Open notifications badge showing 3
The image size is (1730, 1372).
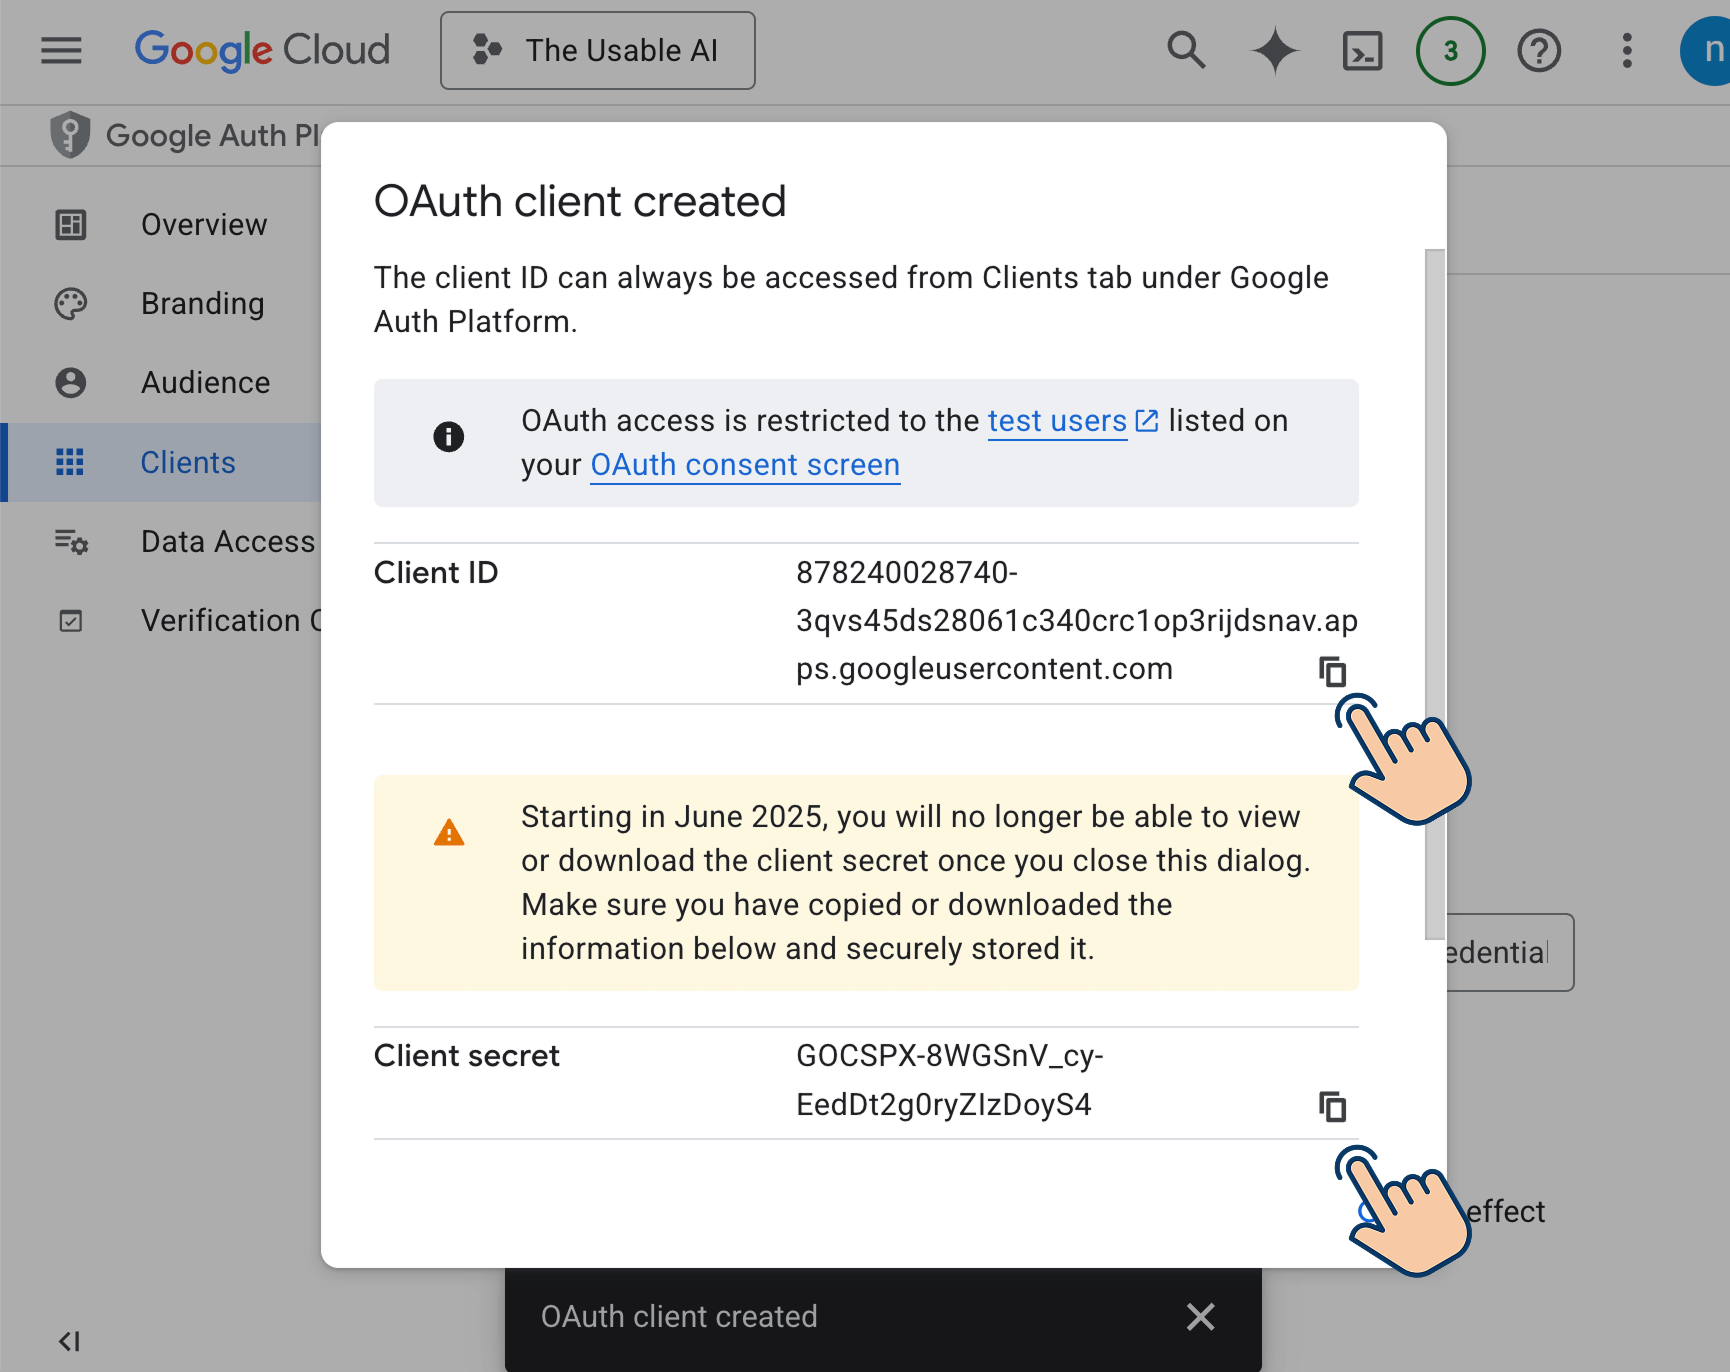tap(1450, 50)
